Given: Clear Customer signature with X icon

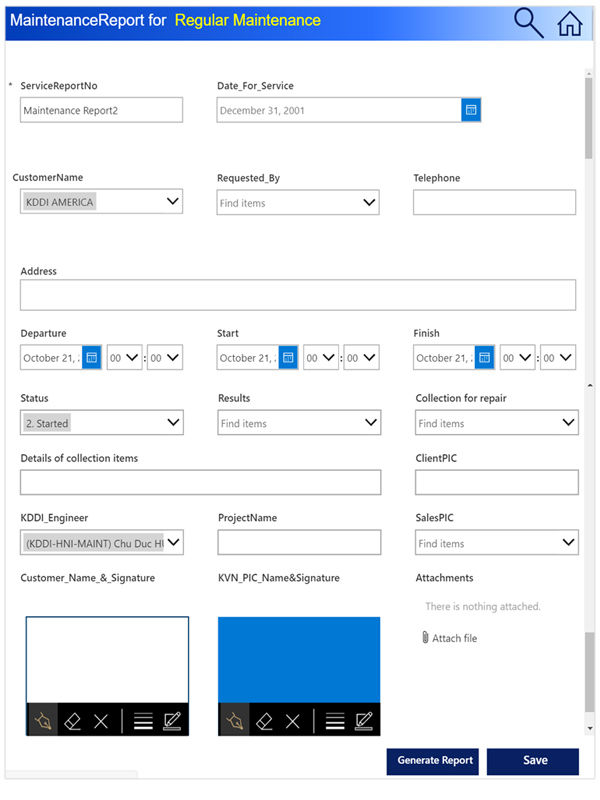Looking at the screenshot, I should point(101,721).
